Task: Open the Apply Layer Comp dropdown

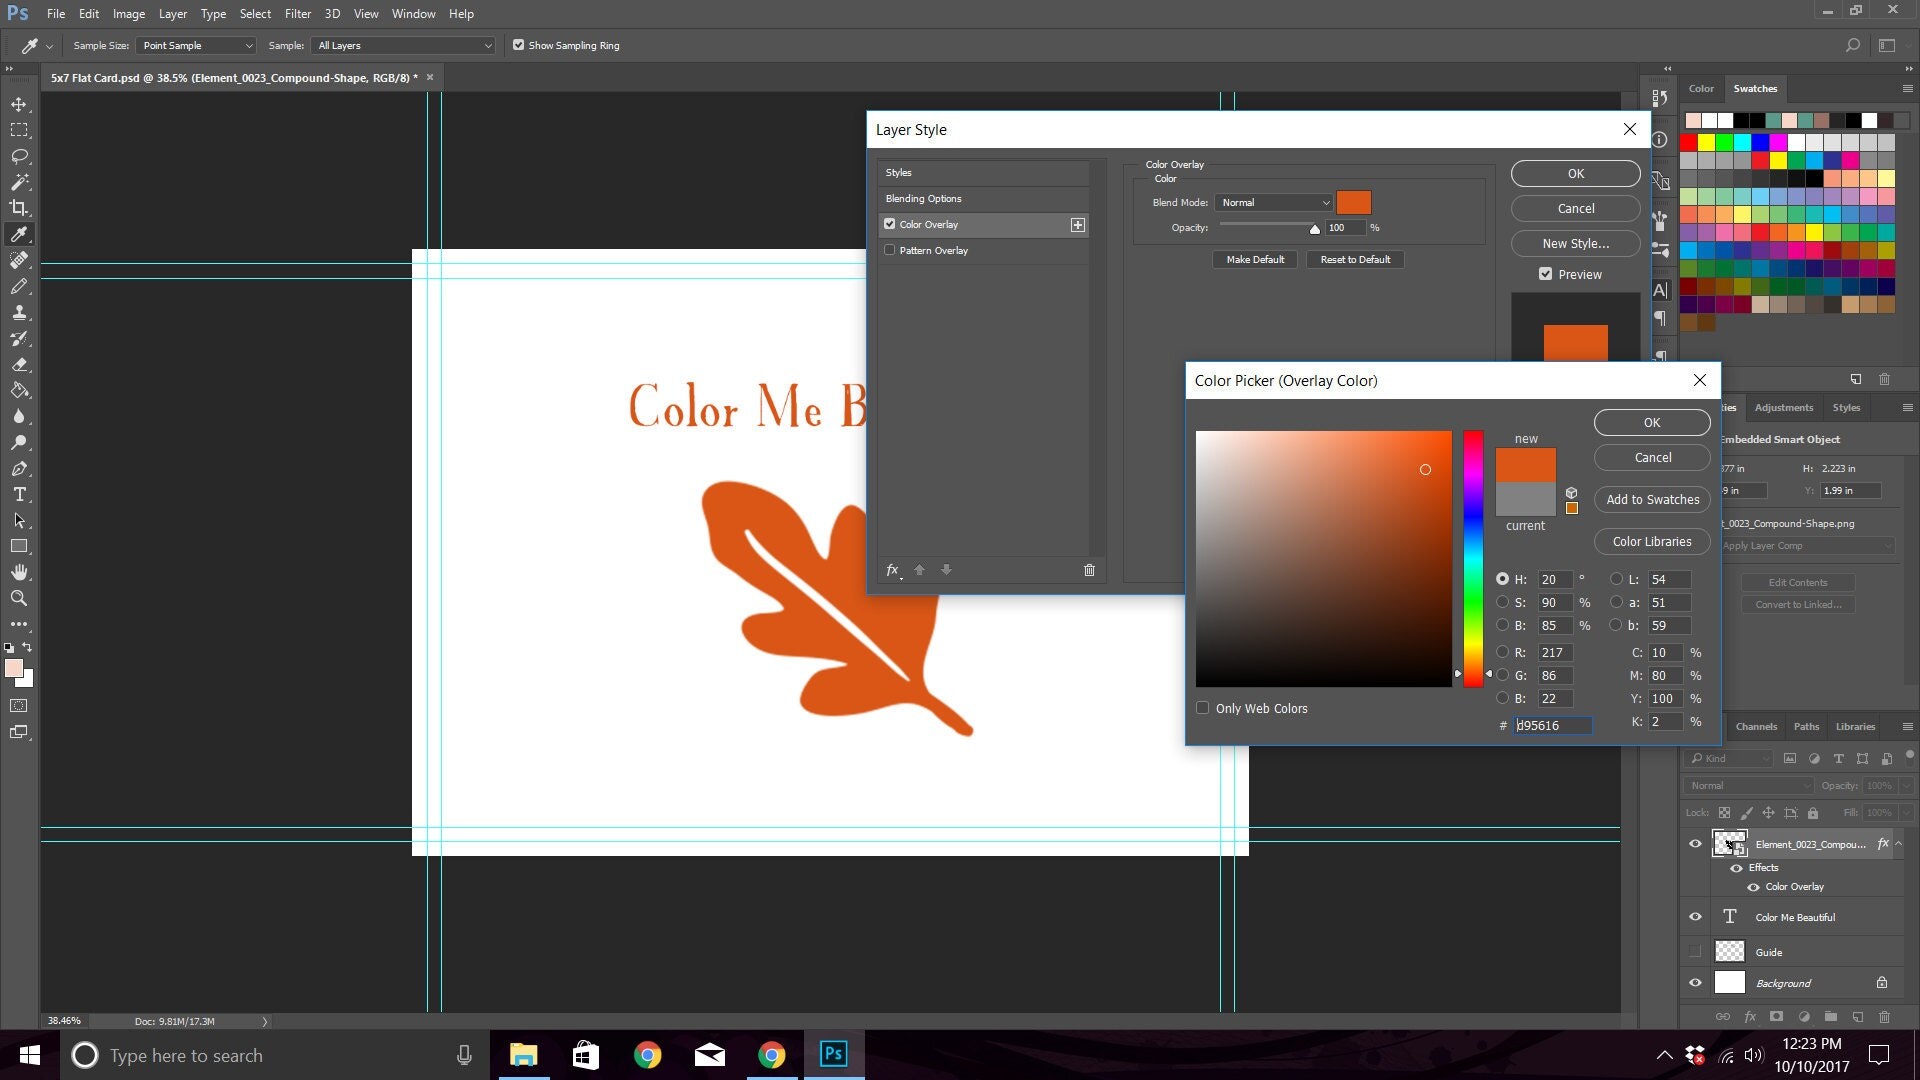Action: [1806, 546]
